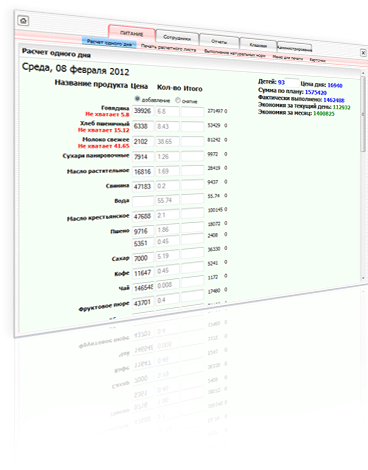The image size is (368, 470).
Task: Click the scrollbar down arrow
Action: (x=363, y=279)
